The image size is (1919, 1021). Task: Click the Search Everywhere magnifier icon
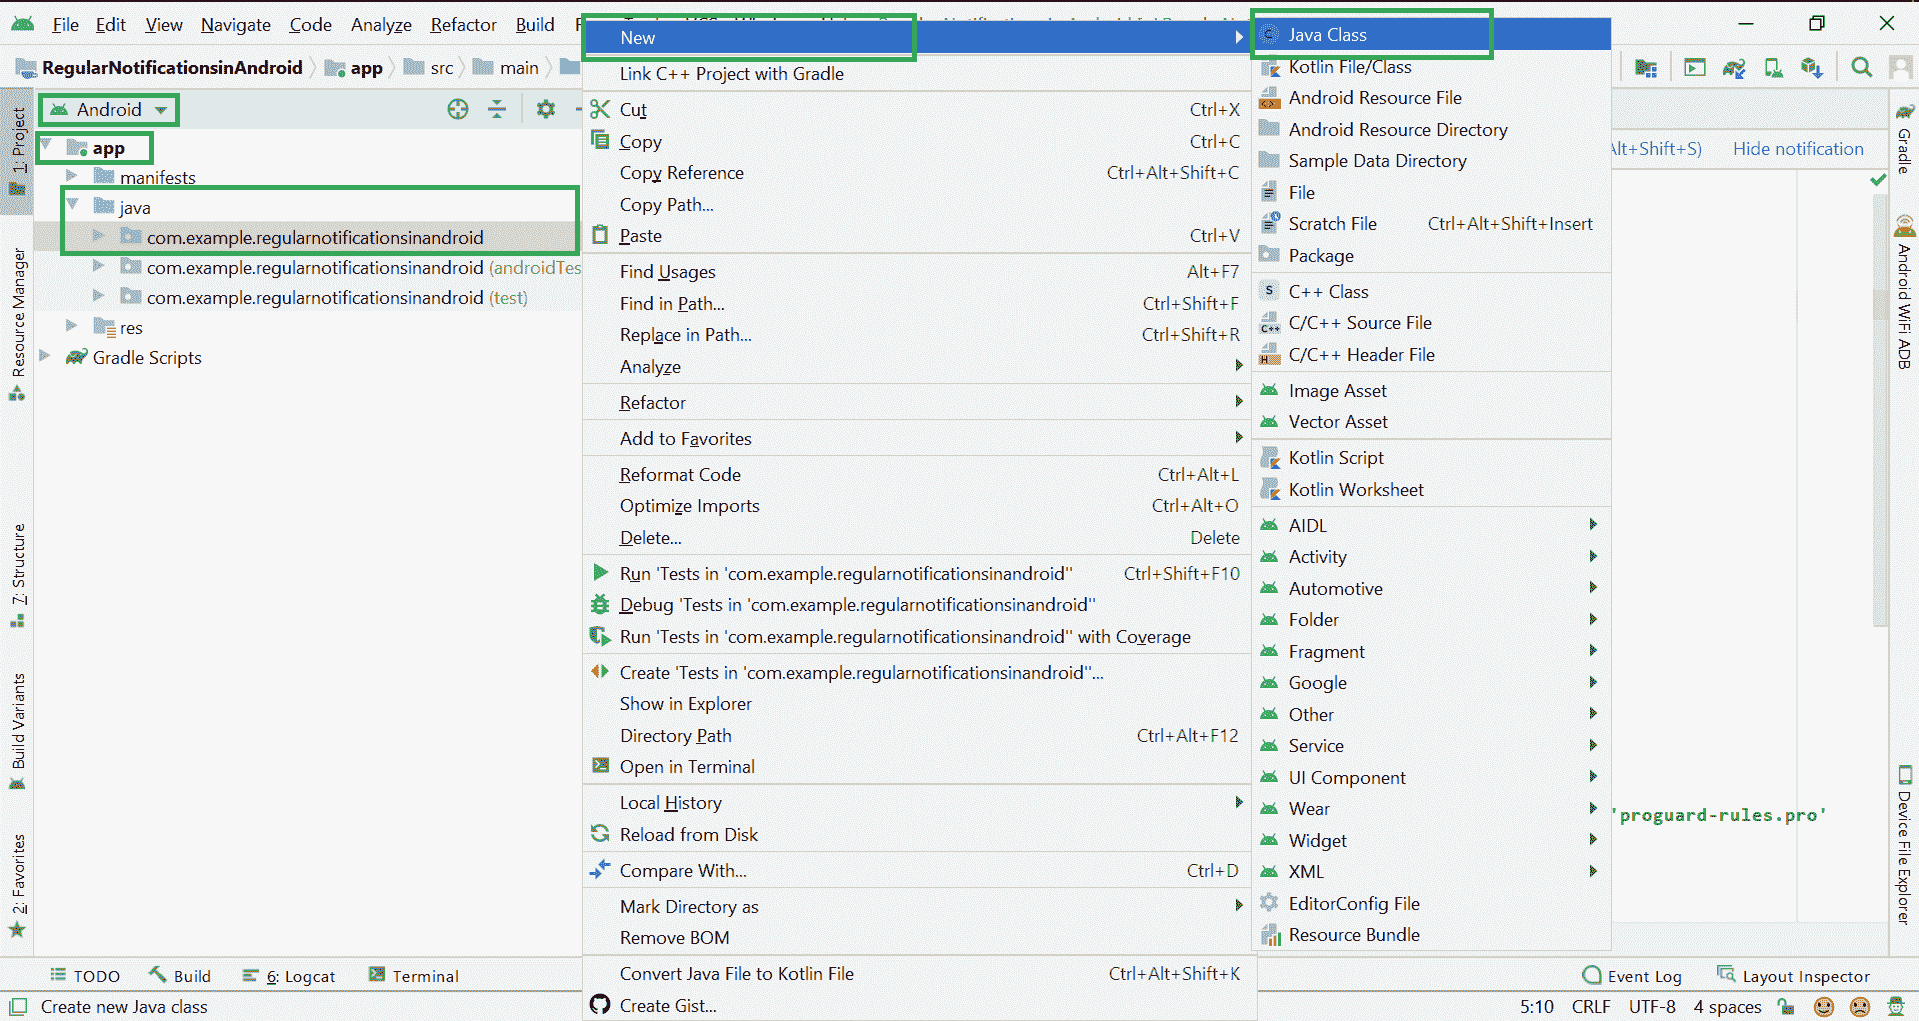[1861, 67]
